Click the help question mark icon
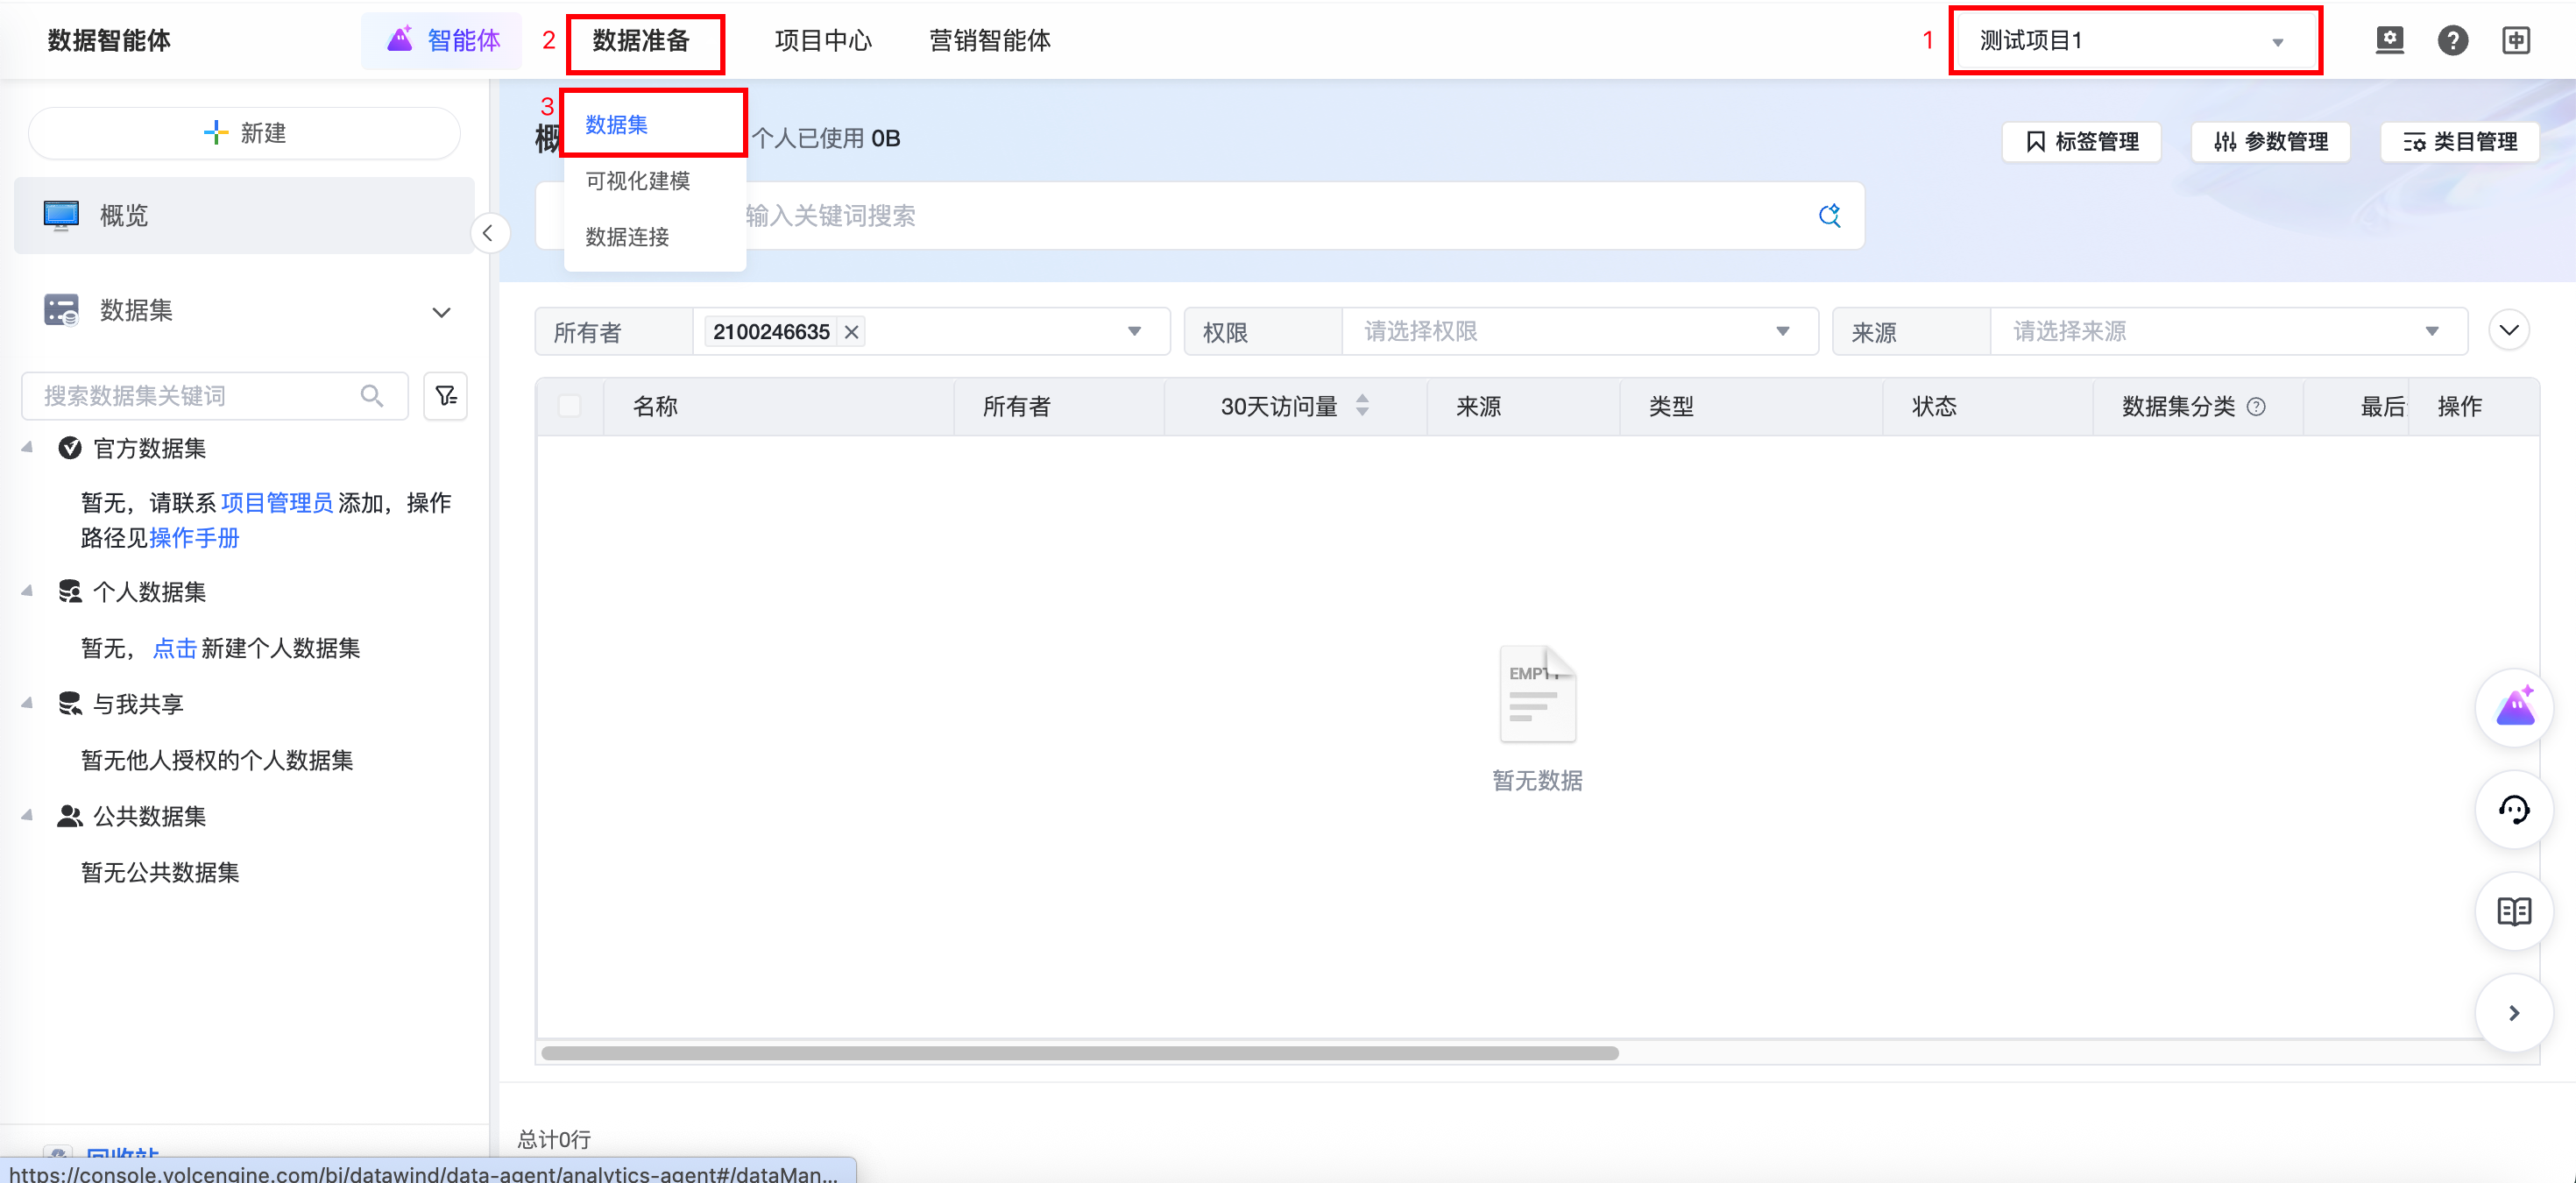This screenshot has width=2576, height=1183. (2452, 40)
